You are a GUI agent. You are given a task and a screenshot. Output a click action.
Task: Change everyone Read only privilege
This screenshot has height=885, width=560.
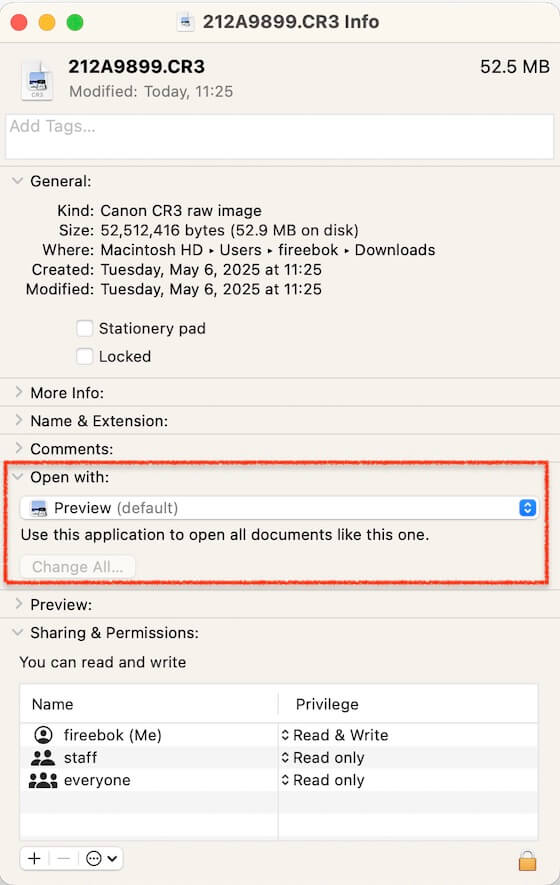[x=323, y=780]
